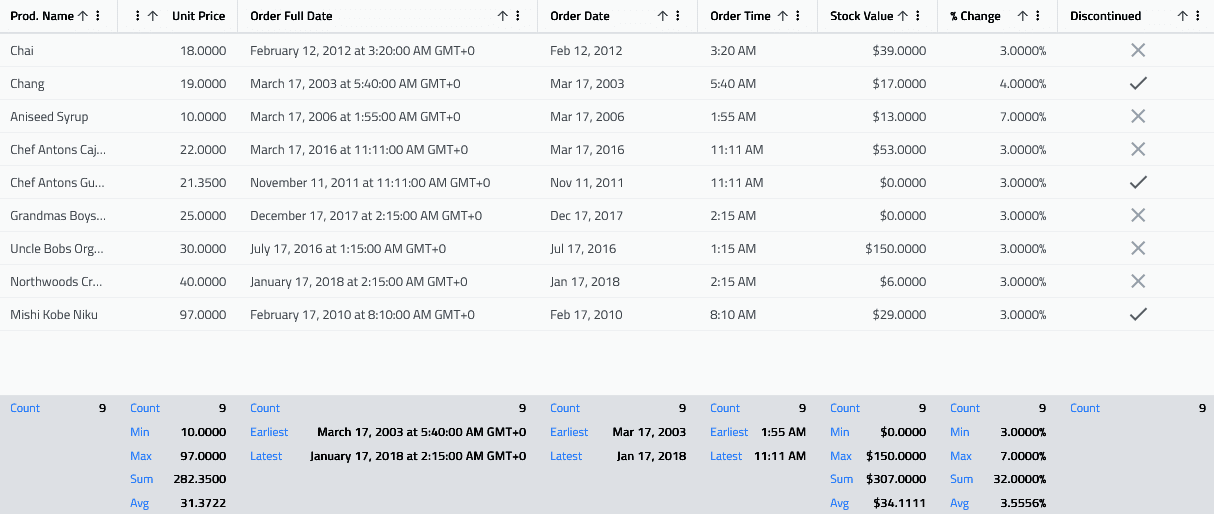Click the Discontinued column sort arrow

1183,16
